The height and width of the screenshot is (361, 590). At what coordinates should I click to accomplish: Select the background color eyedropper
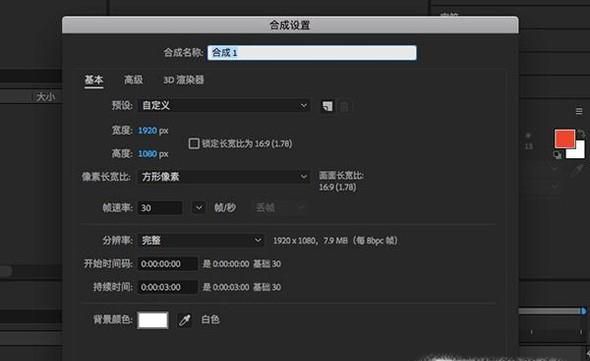point(184,320)
